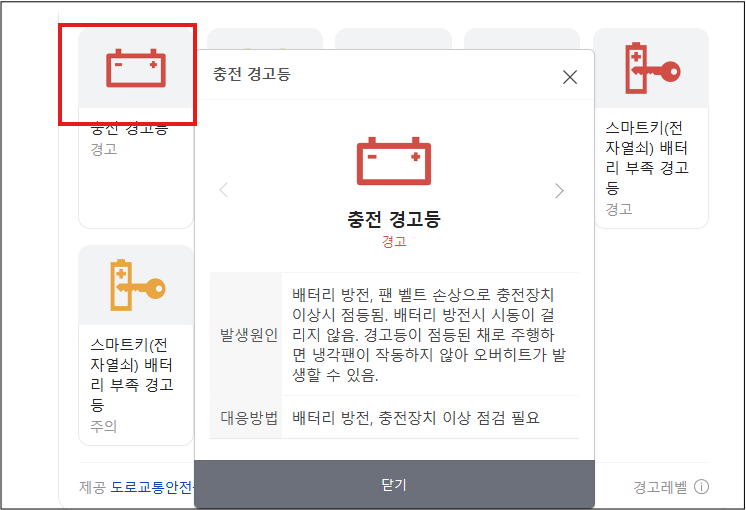Screen dimensions: 746x510
Task: Click the info icon beside 경고레벨
Action: (701, 487)
